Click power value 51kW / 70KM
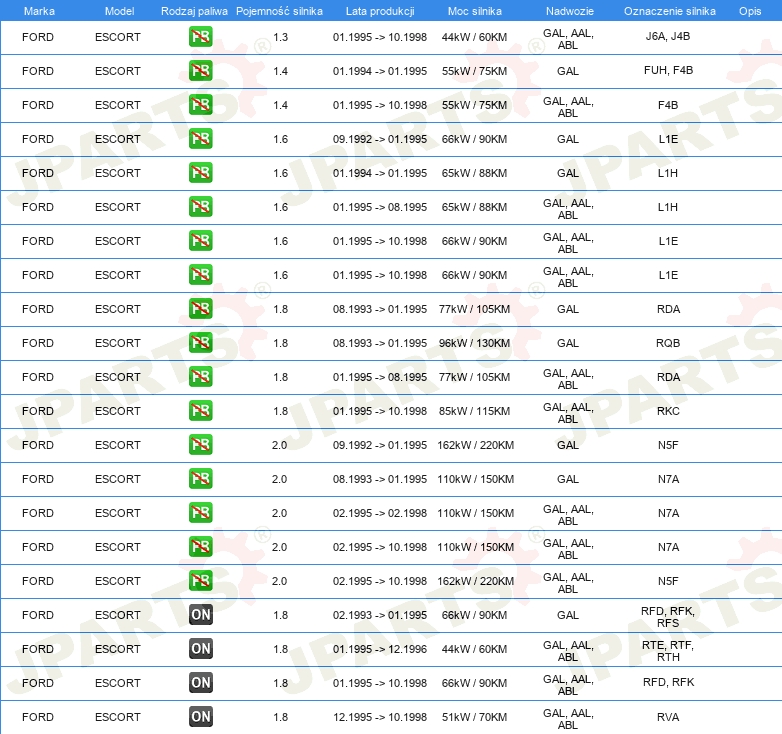This screenshot has width=782, height=734. (474, 717)
